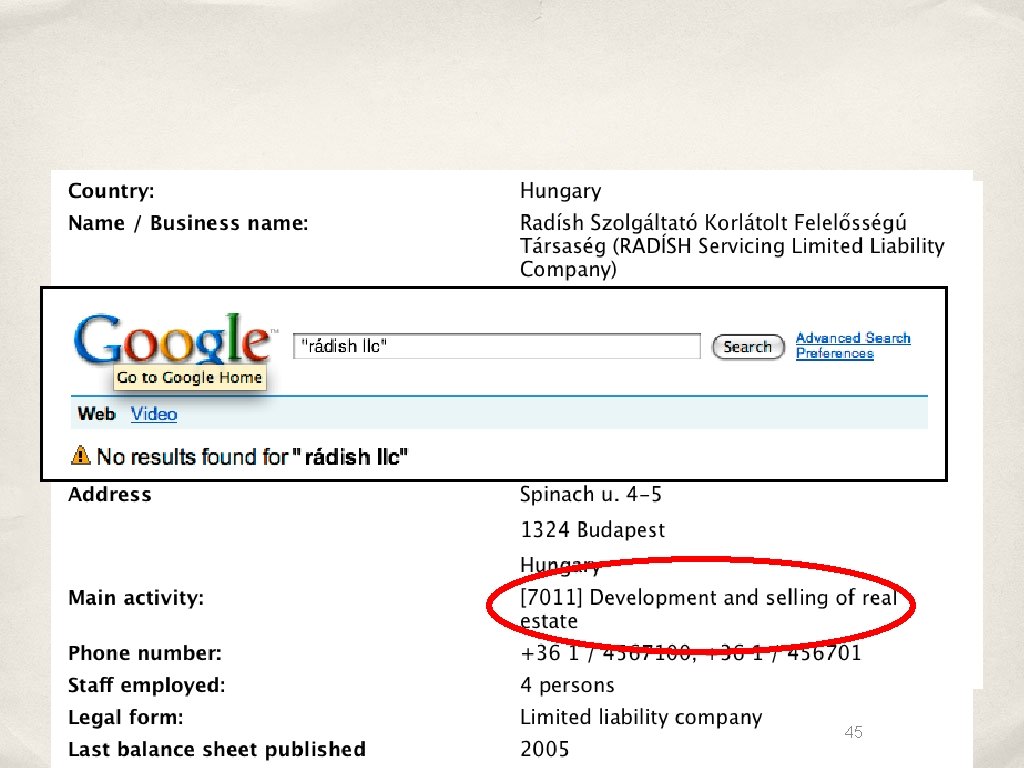Click the 1324 Budapest text

click(592, 530)
